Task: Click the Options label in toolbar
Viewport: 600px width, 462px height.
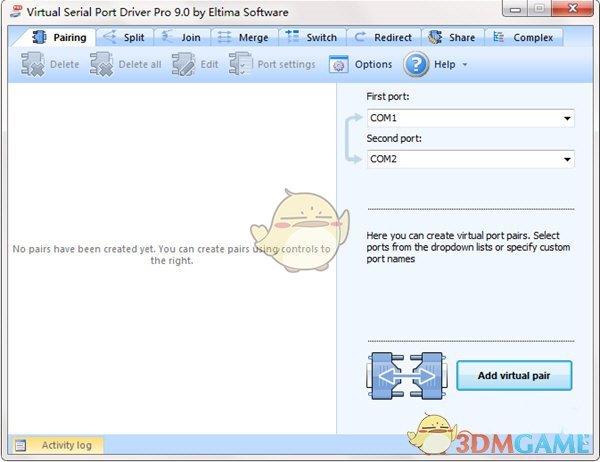Action: click(373, 64)
